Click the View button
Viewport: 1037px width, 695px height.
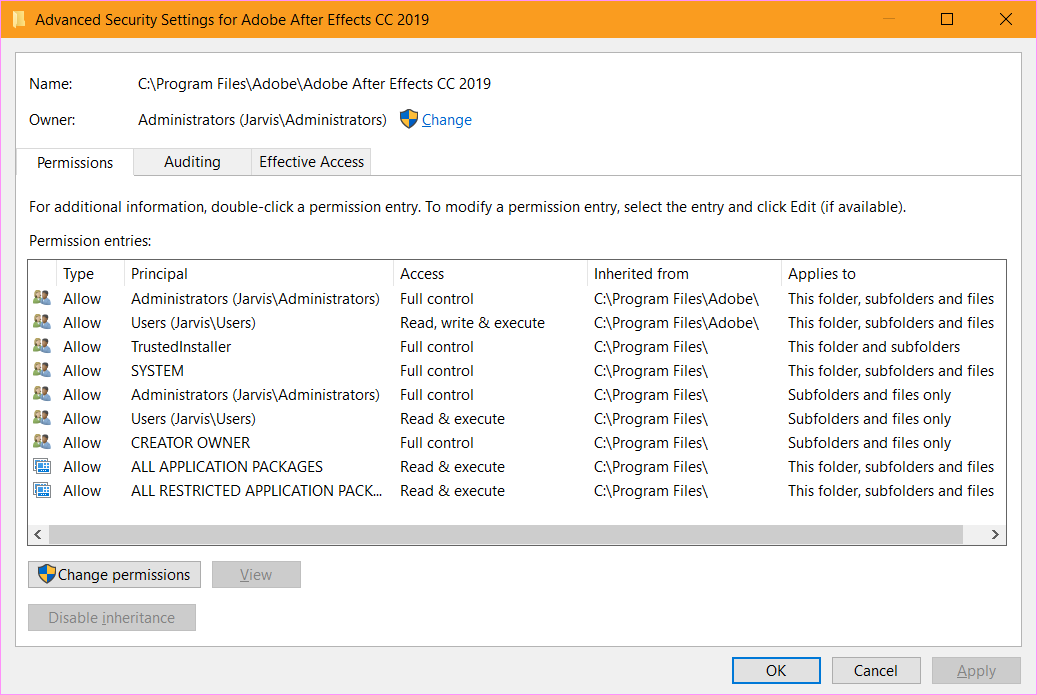(256, 575)
